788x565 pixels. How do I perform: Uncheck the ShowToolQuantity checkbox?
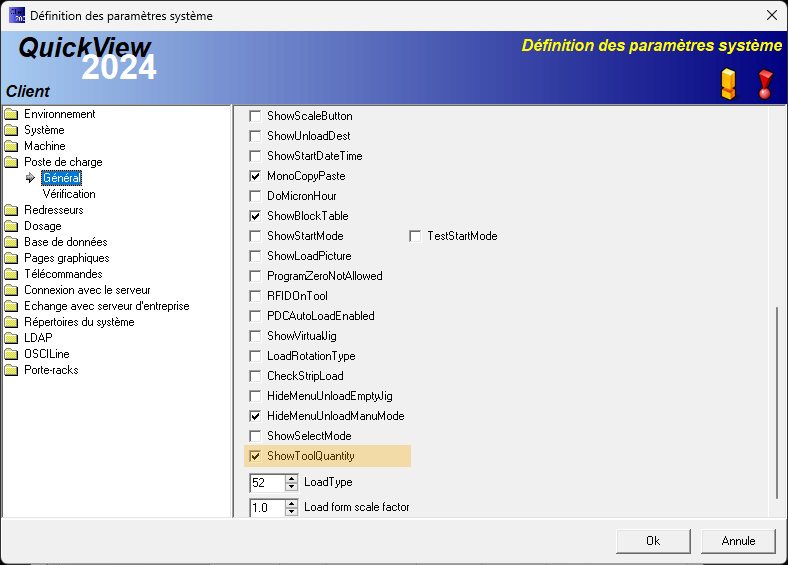click(255, 456)
